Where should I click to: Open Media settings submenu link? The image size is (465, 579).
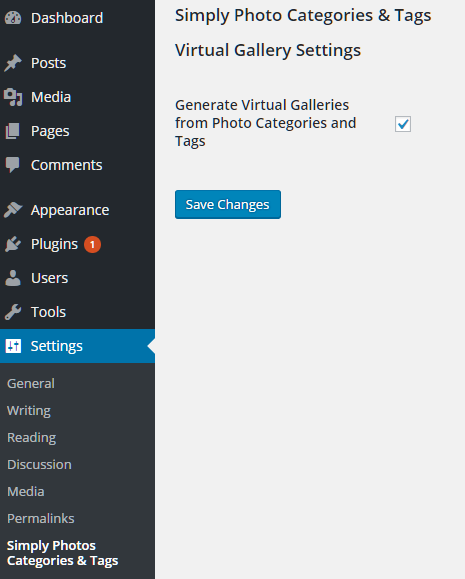pyautogui.click(x=26, y=491)
